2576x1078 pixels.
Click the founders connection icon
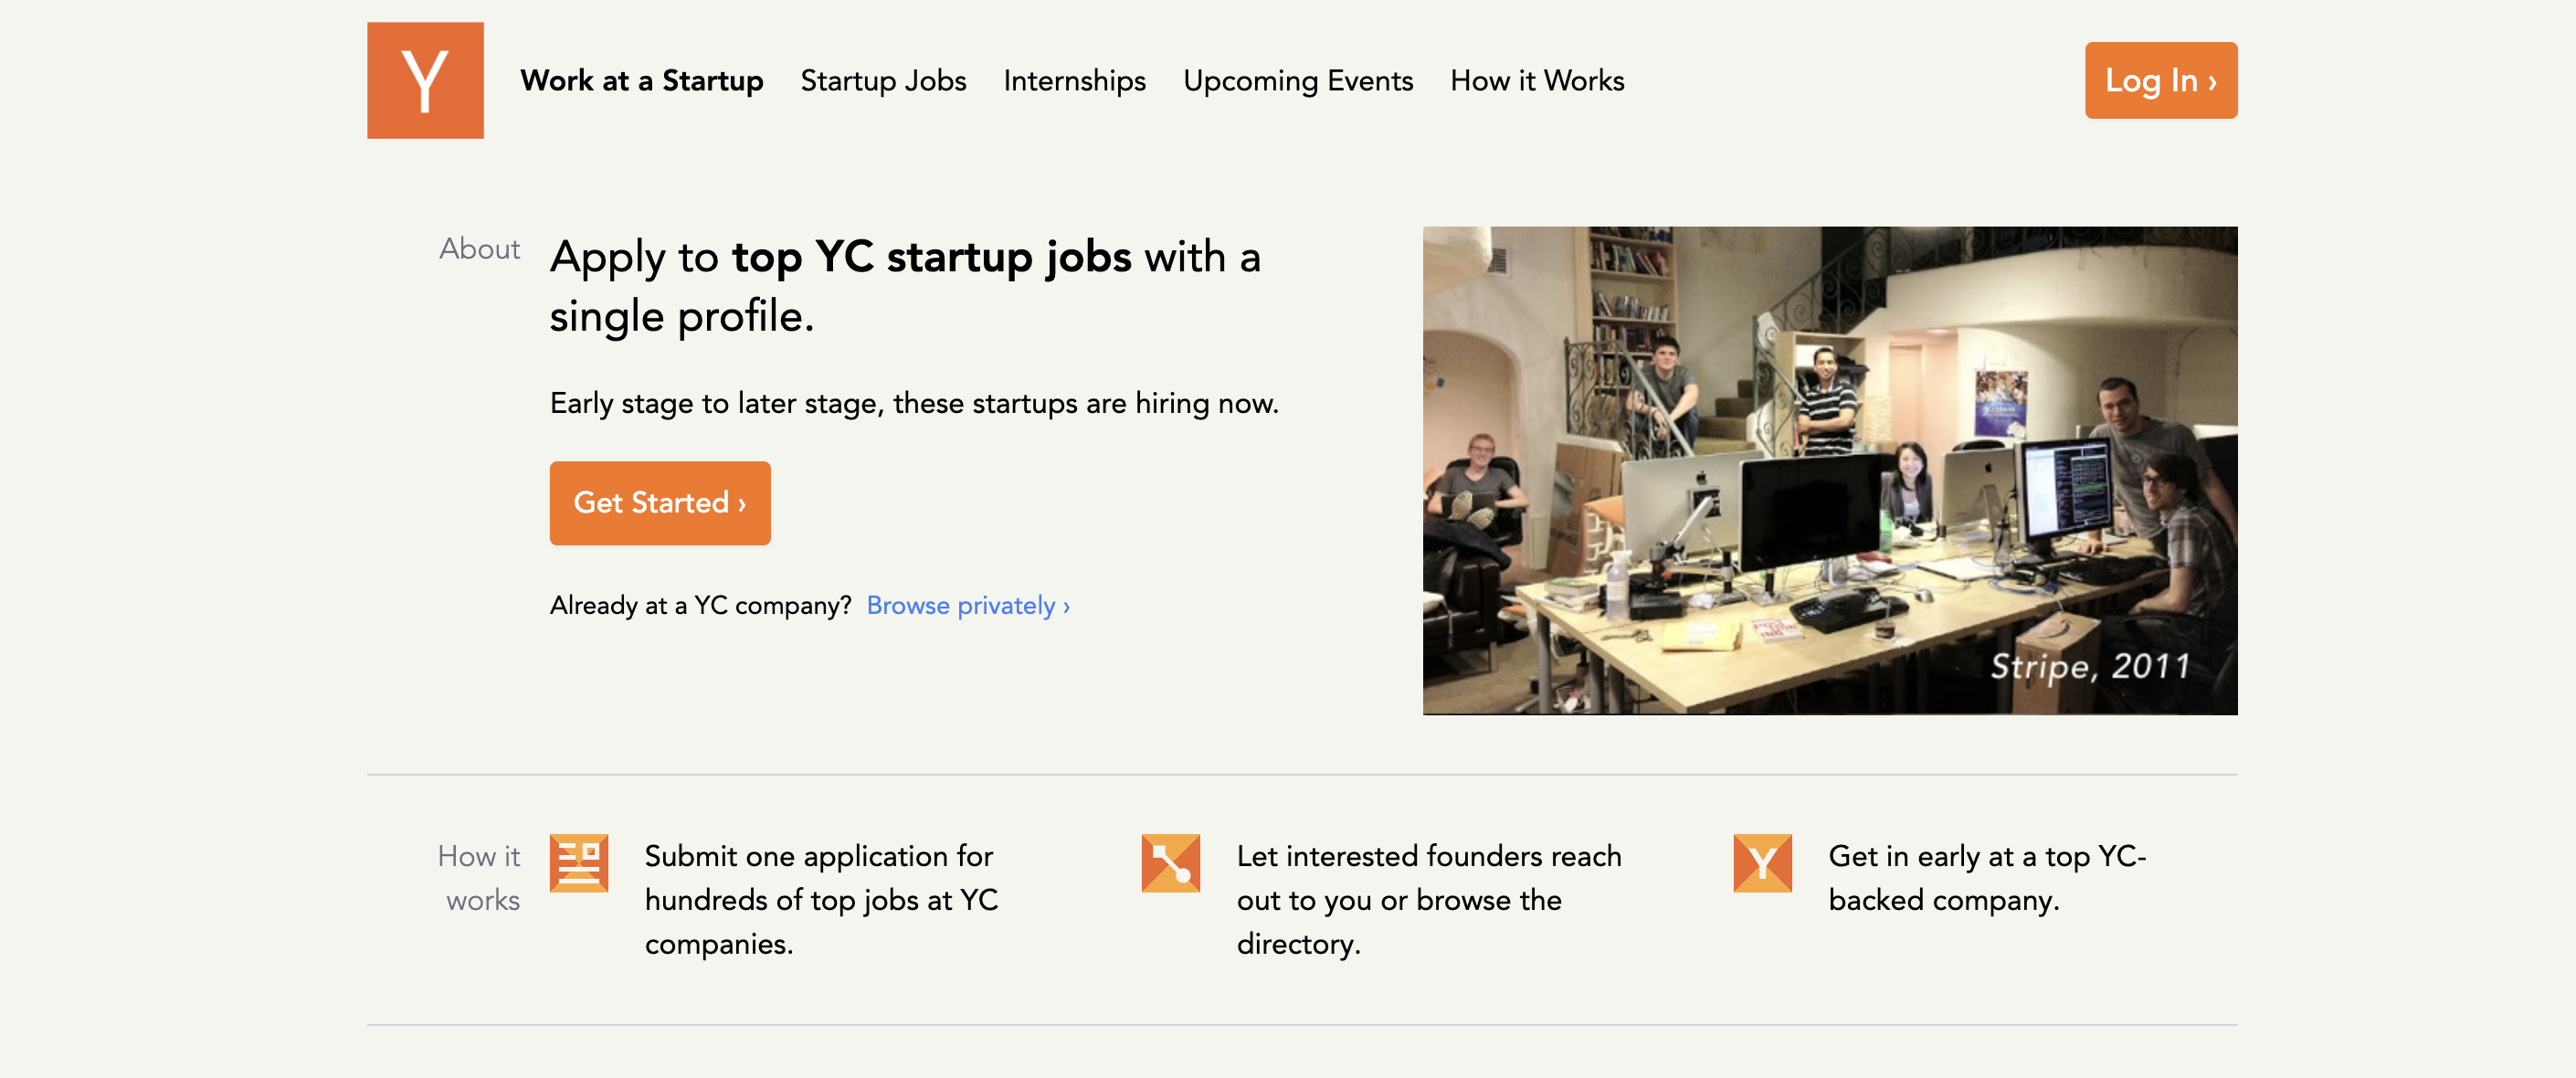pyautogui.click(x=1170, y=862)
